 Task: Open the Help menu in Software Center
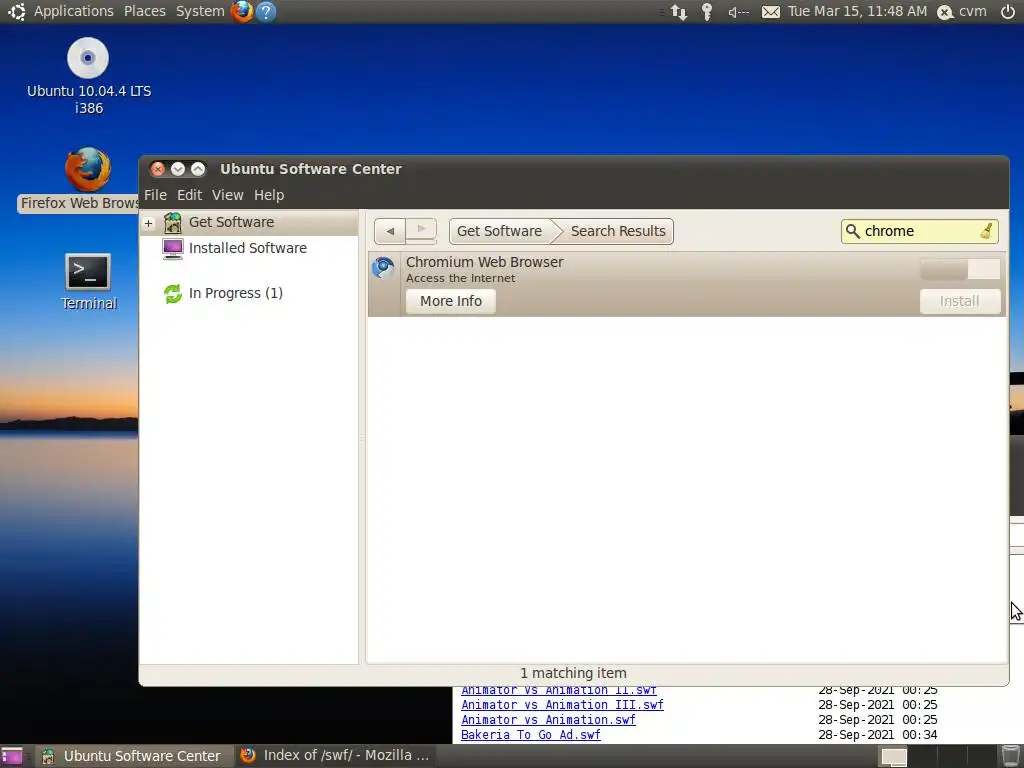(x=269, y=195)
